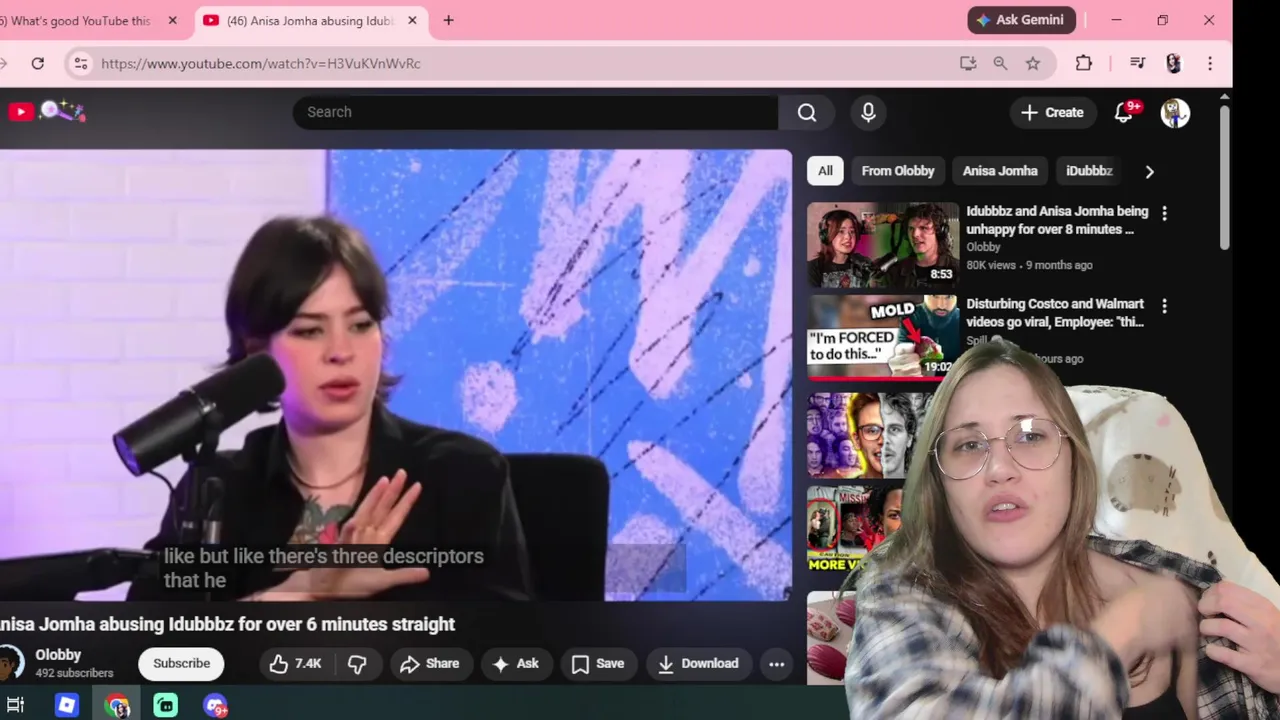Open the media controls icon in toolbar
The image size is (1280, 720).
coord(1137,63)
